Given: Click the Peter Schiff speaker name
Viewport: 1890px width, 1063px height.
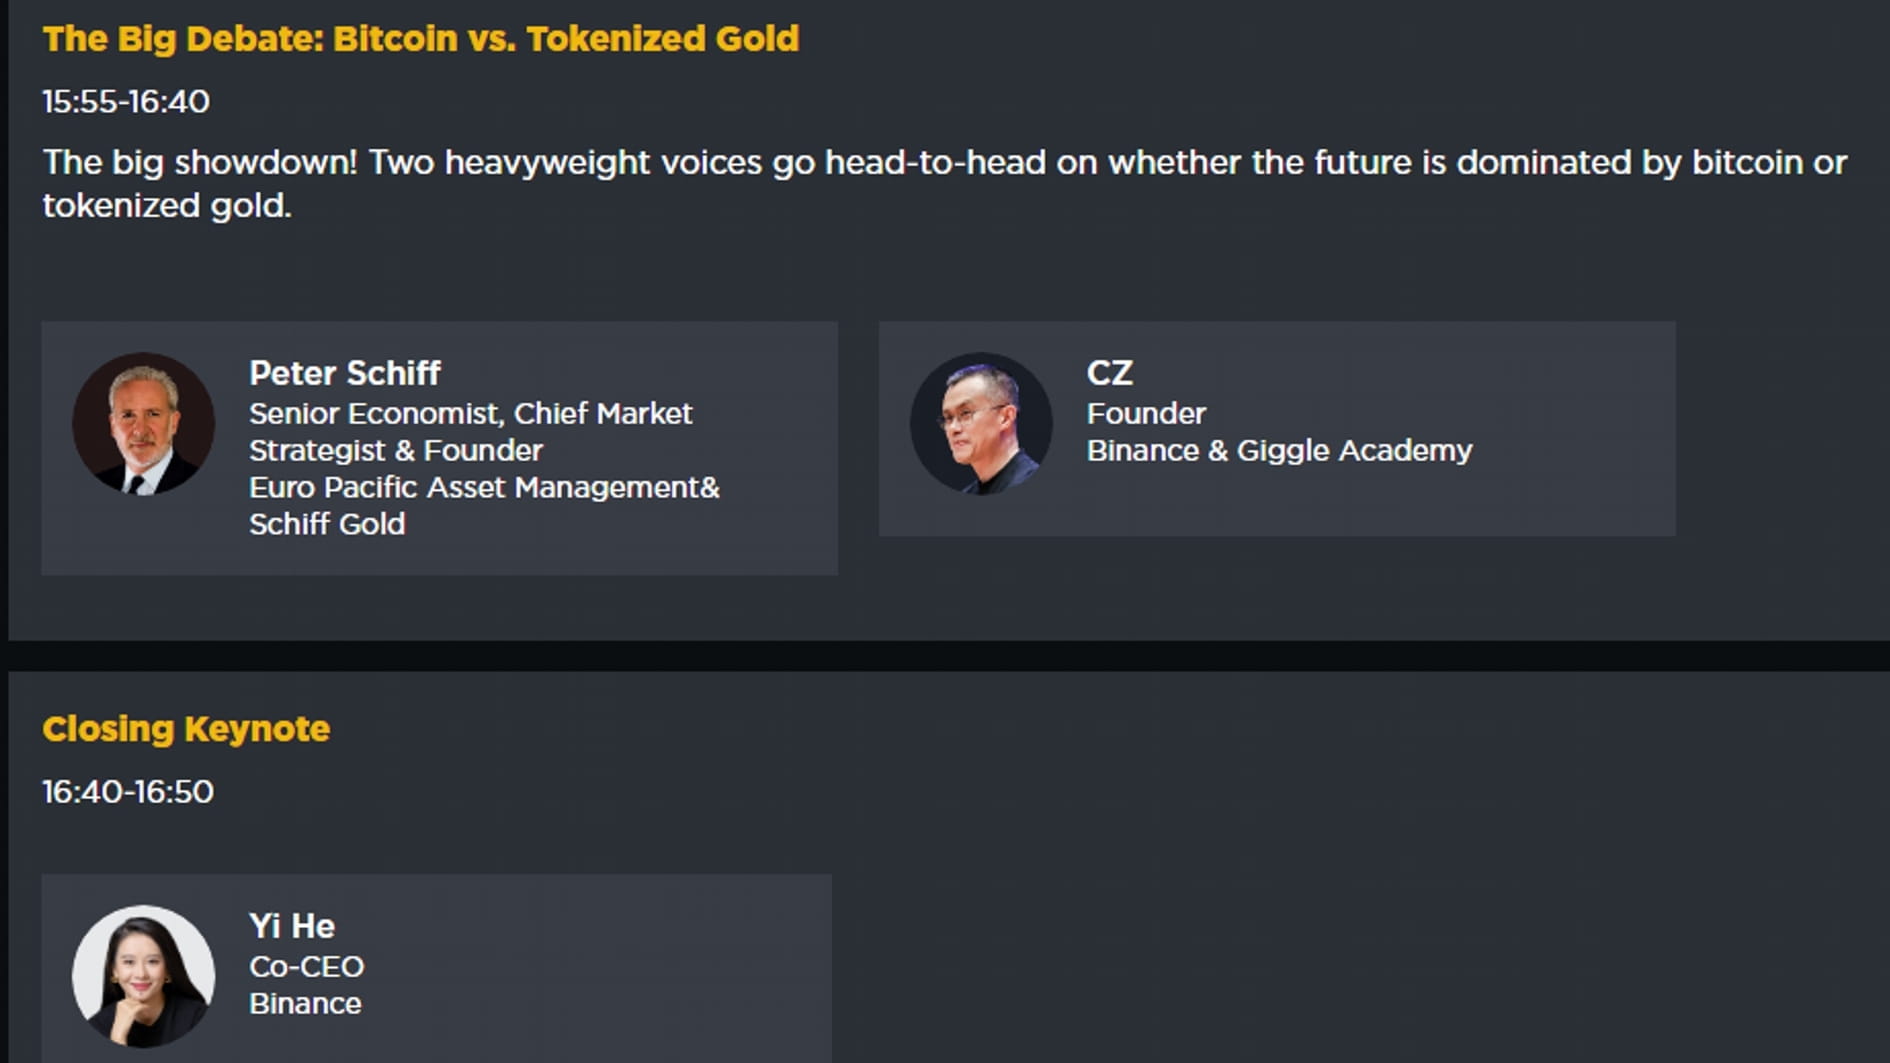Looking at the screenshot, I should (x=344, y=373).
